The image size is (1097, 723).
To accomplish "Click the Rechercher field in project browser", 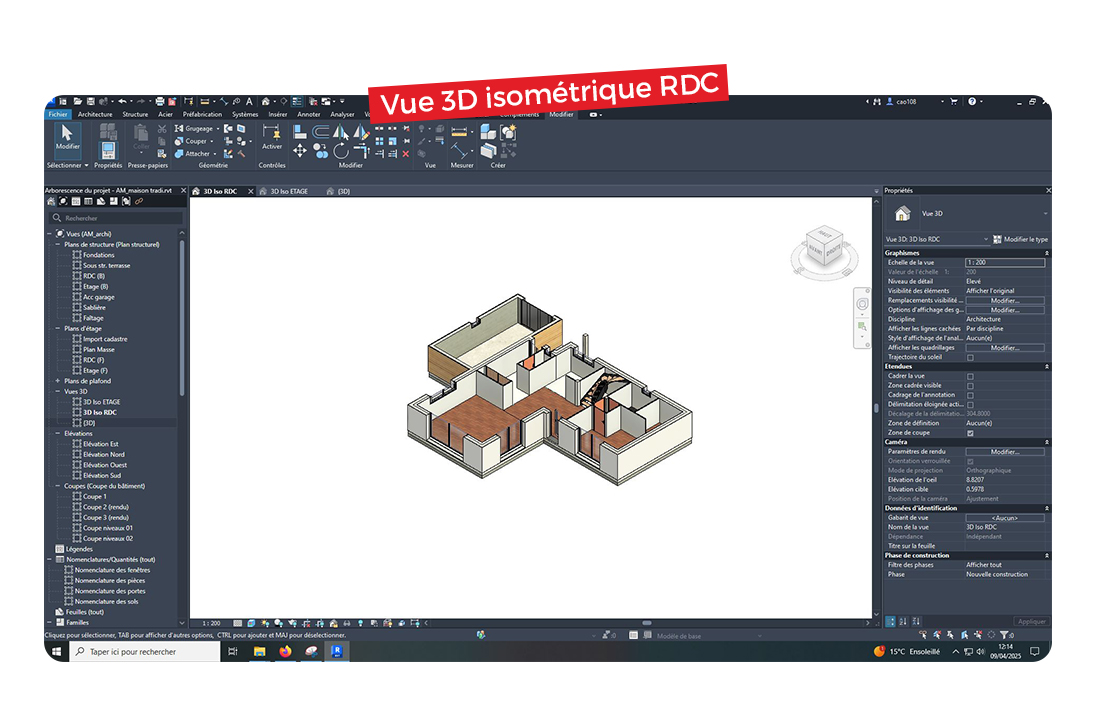I will pos(115,218).
